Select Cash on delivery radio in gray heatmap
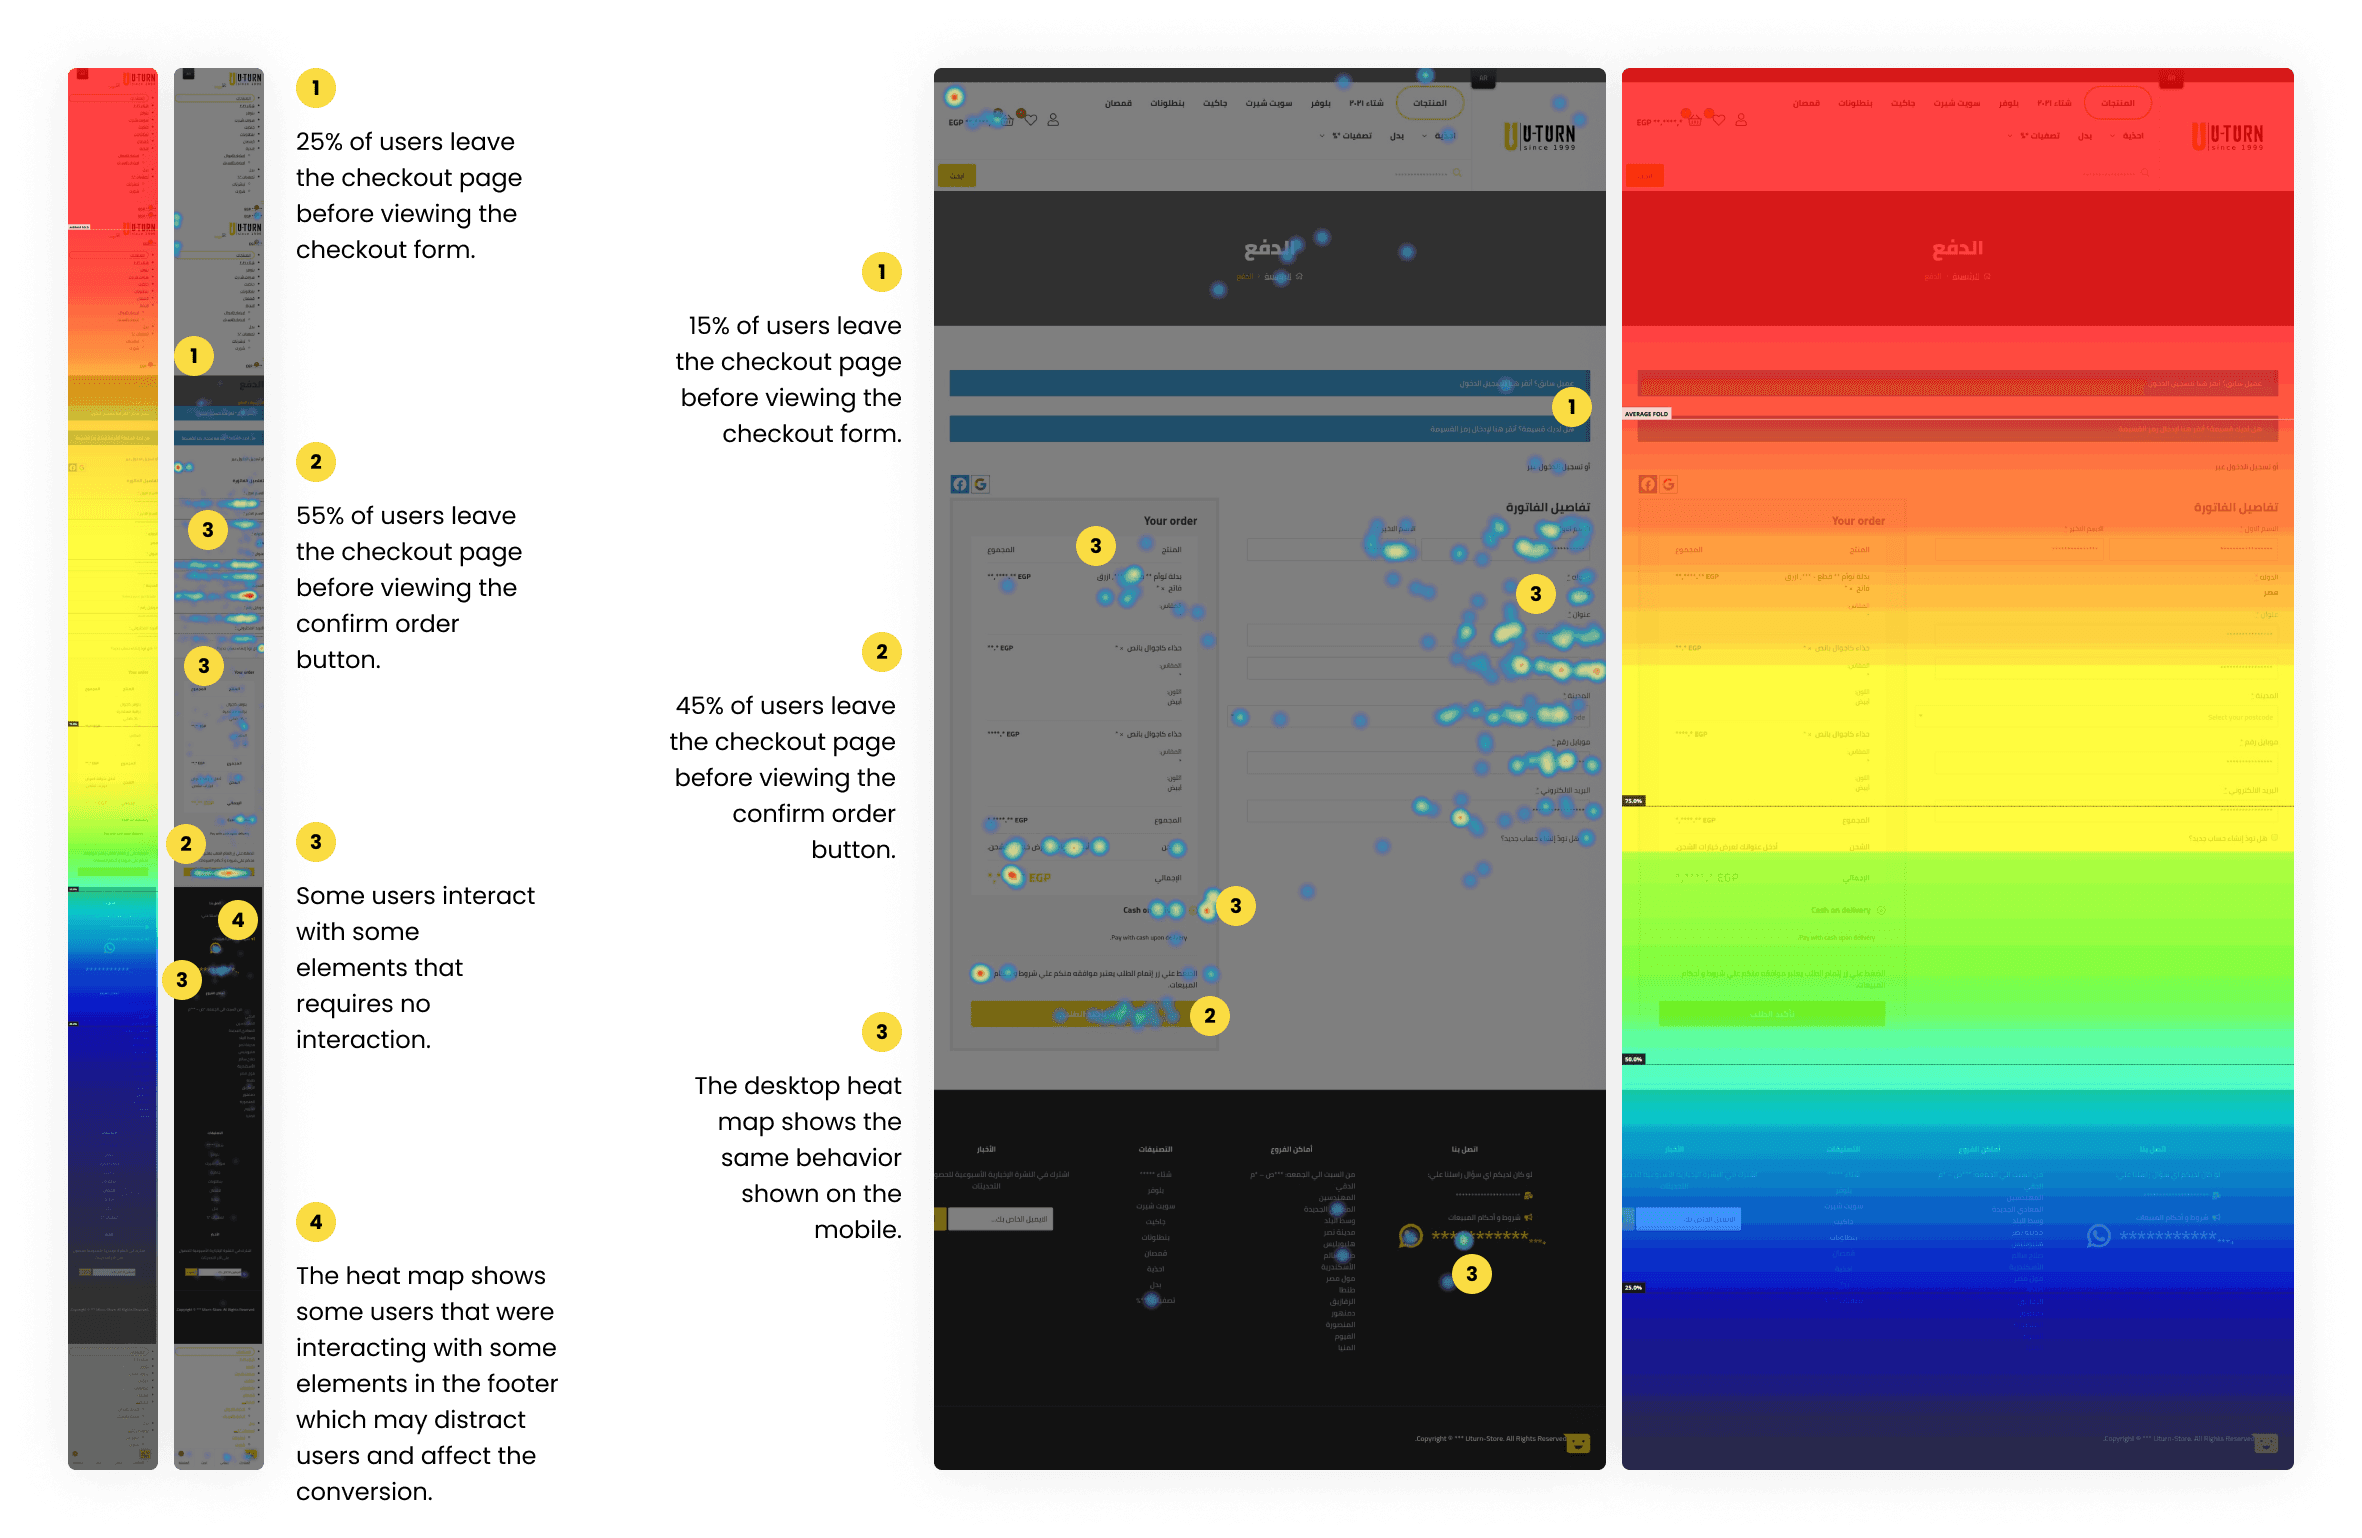The width and height of the screenshot is (2362, 1538). [1192, 910]
